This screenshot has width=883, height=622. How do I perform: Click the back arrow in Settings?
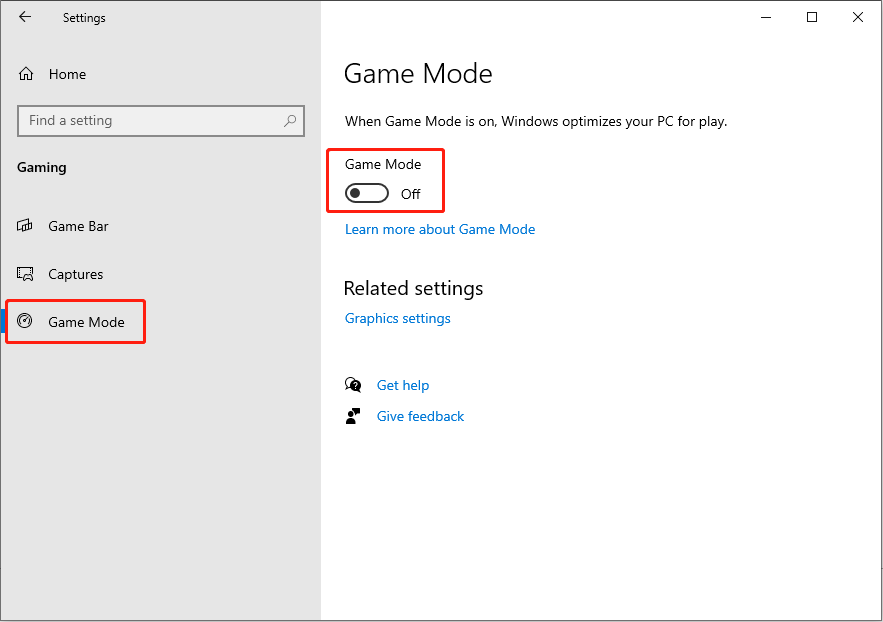(25, 17)
